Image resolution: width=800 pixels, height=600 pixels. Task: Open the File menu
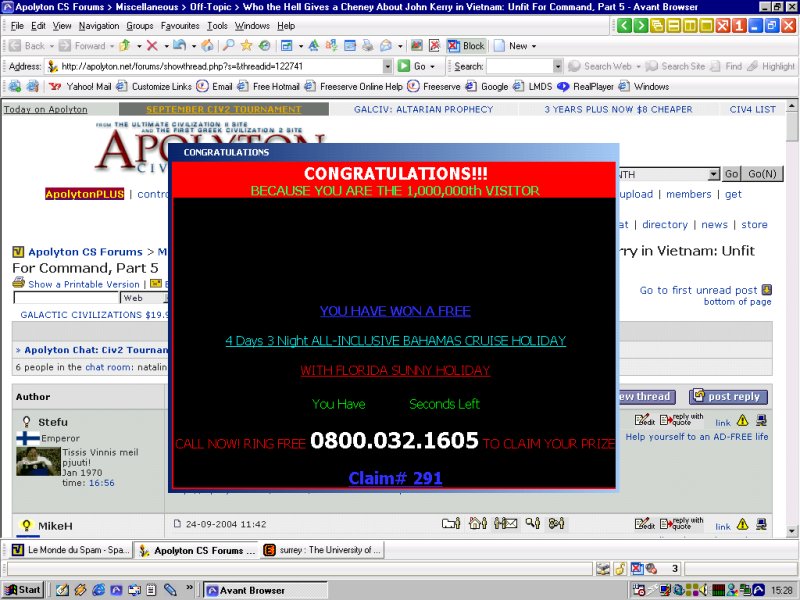pos(17,26)
